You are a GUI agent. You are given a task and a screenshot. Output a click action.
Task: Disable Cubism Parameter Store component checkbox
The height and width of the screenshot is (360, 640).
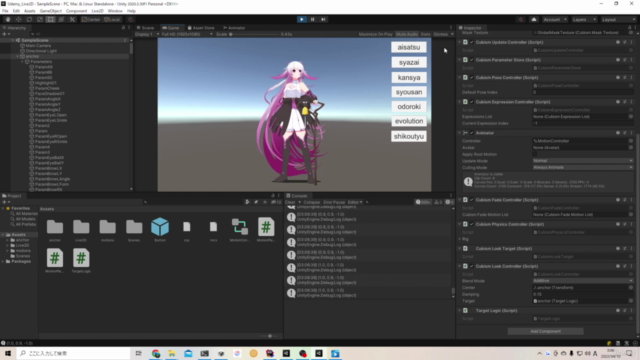[472, 60]
